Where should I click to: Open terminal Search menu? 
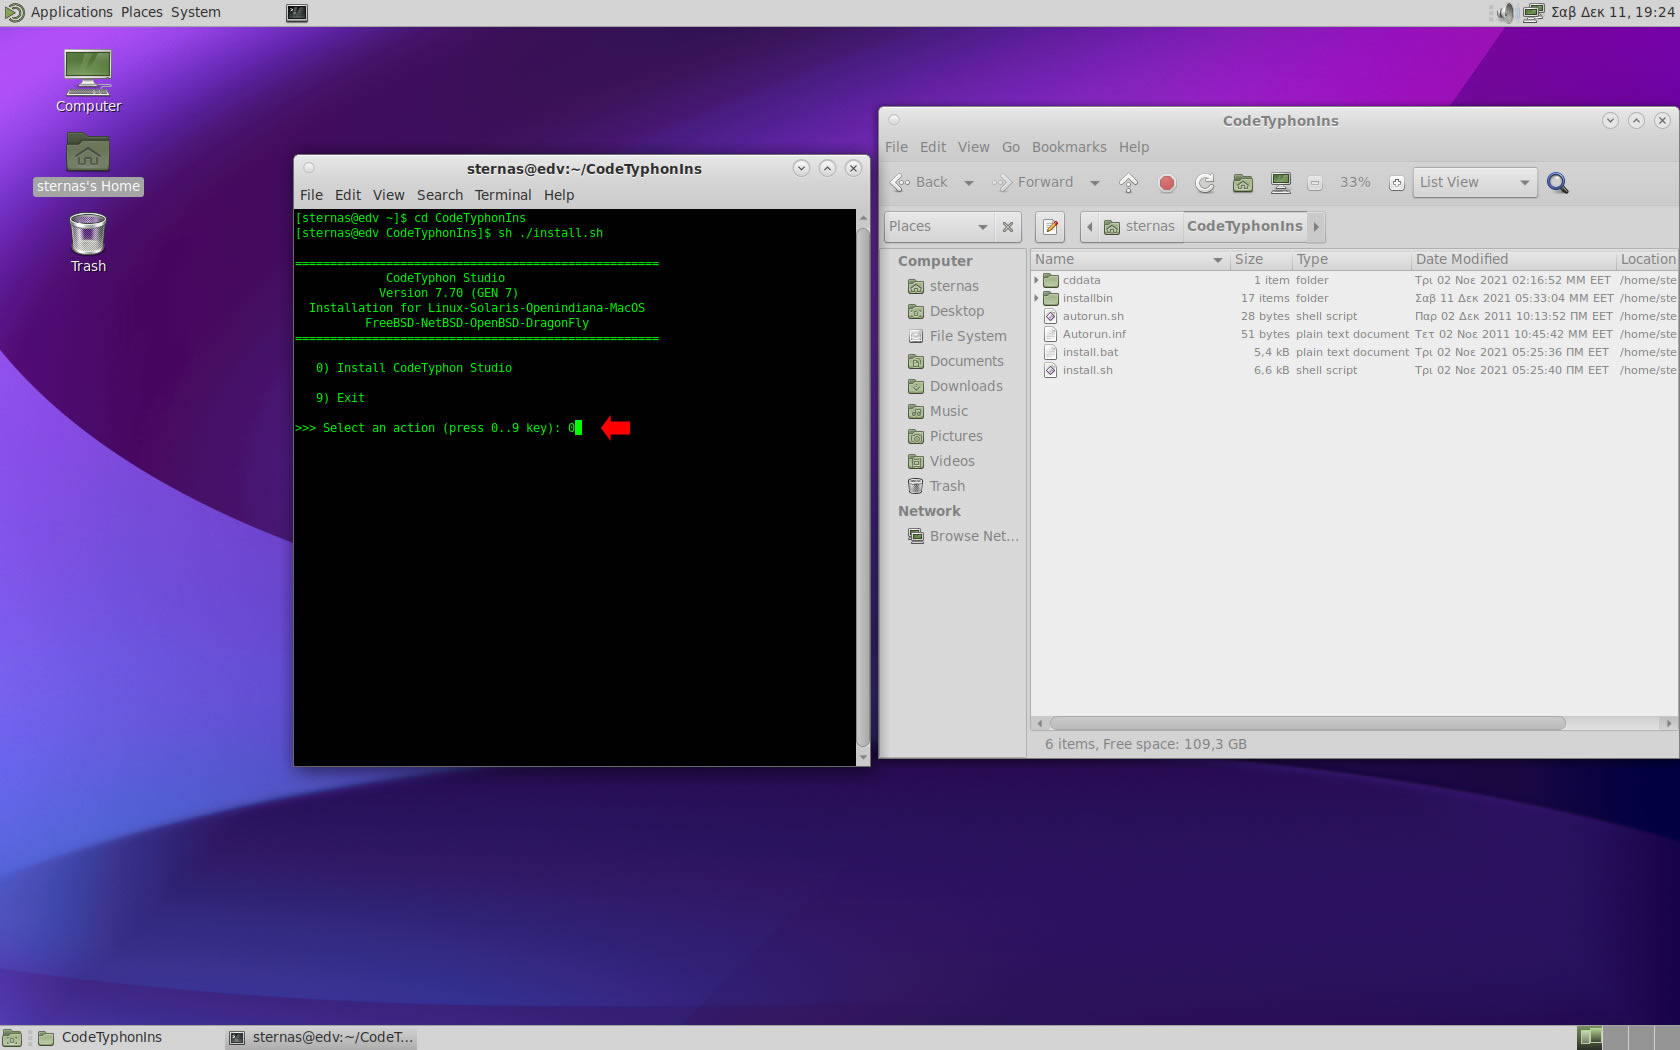pyautogui.click(x=440, y=195)
